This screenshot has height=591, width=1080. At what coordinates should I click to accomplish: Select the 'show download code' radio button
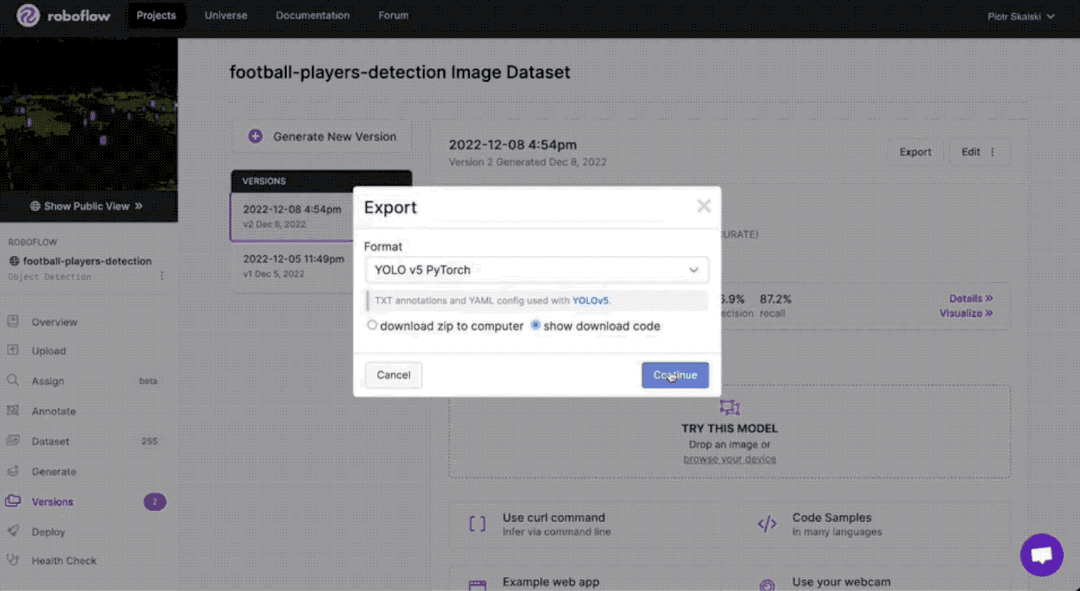535,325
